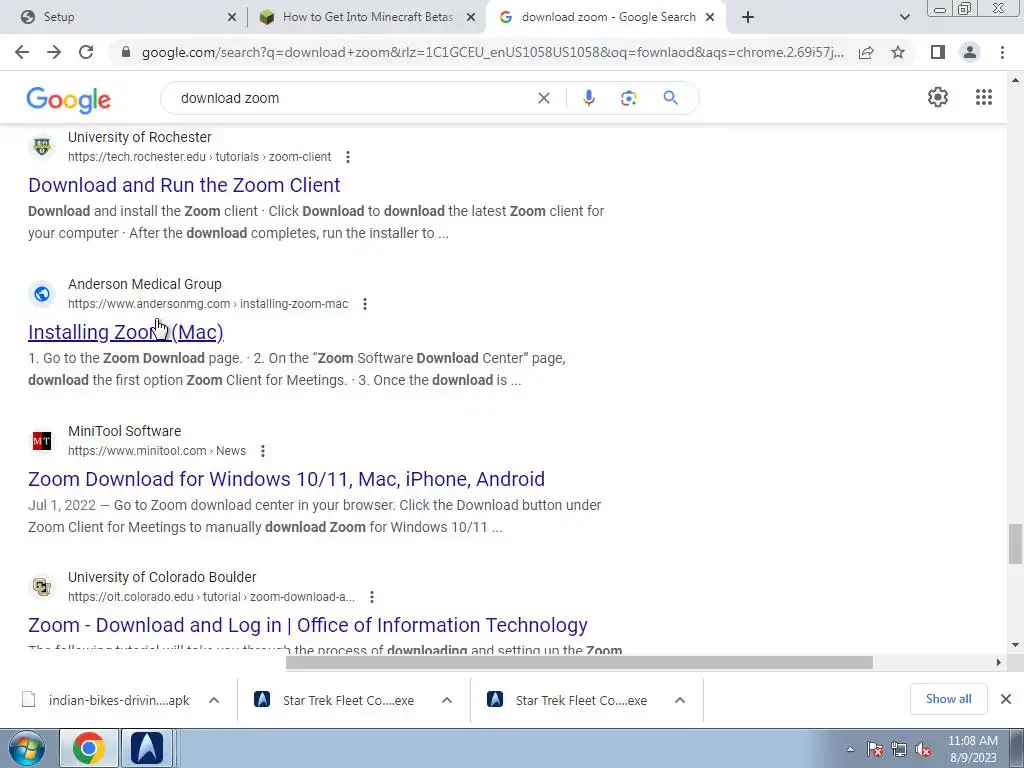Open network tray icon
Screen dimensions: 1024x768
[x=899, y=749]
